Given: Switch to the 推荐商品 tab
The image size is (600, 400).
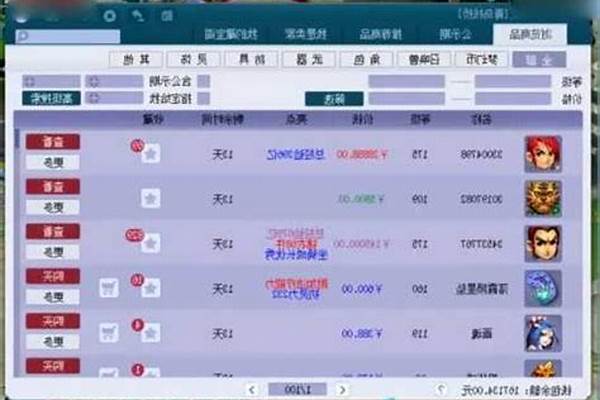Looking at the screenshot, I should [x=380, y=34].
